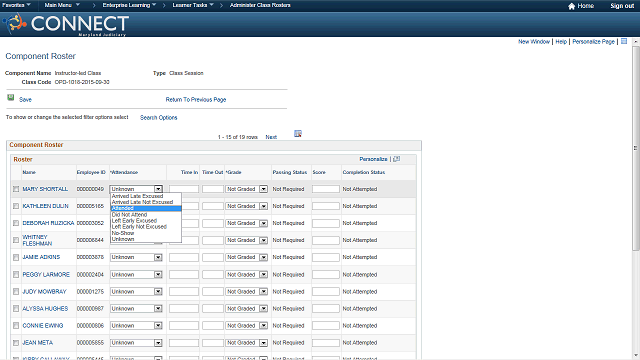Viewport: 640px width, 360px height.
Task: Open the Attendance dropdown for JUDY MOWBRAY
Action: [x=136, y=291]
